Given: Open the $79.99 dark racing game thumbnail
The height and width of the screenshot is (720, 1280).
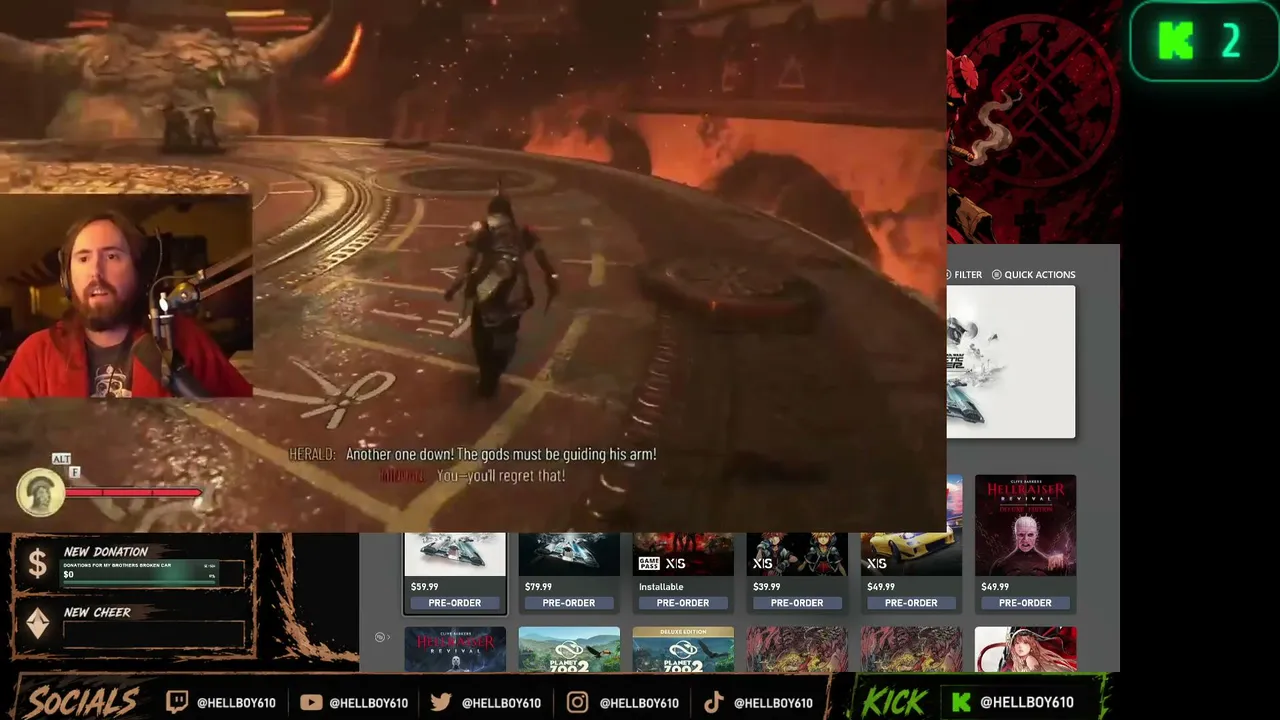Looking at the screenshot, I should 569,555.
